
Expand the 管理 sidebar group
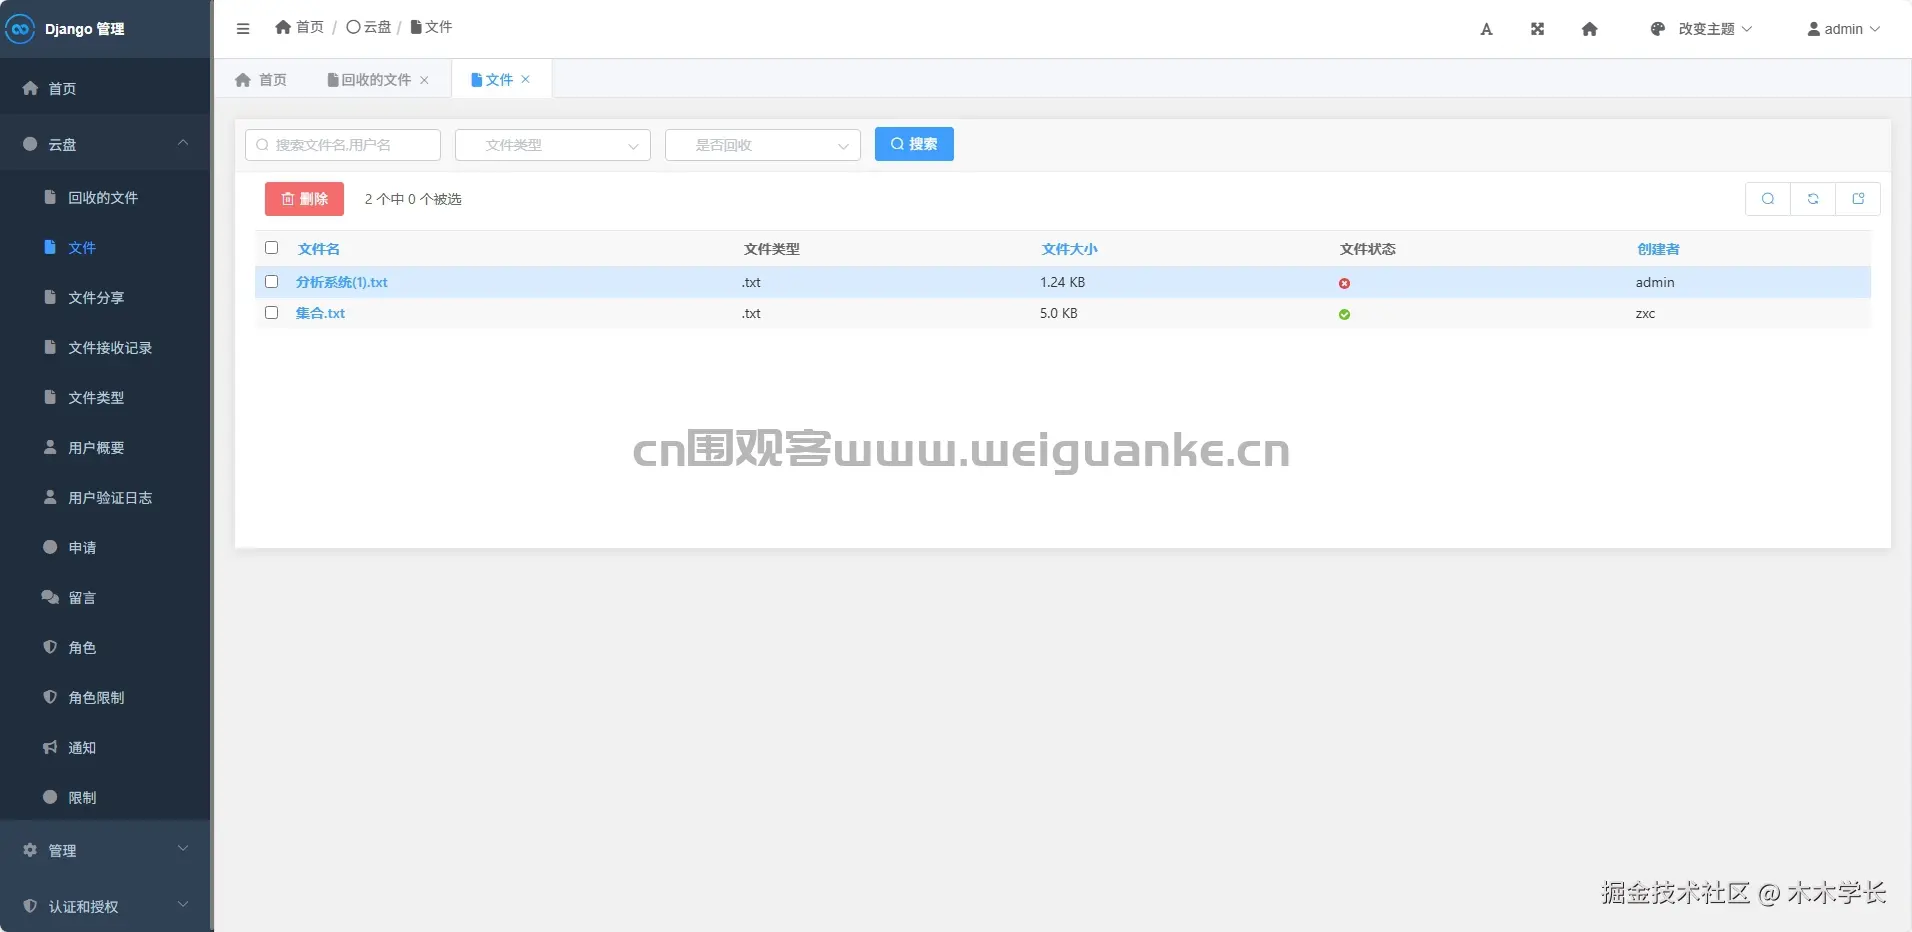tap(105, 850)
